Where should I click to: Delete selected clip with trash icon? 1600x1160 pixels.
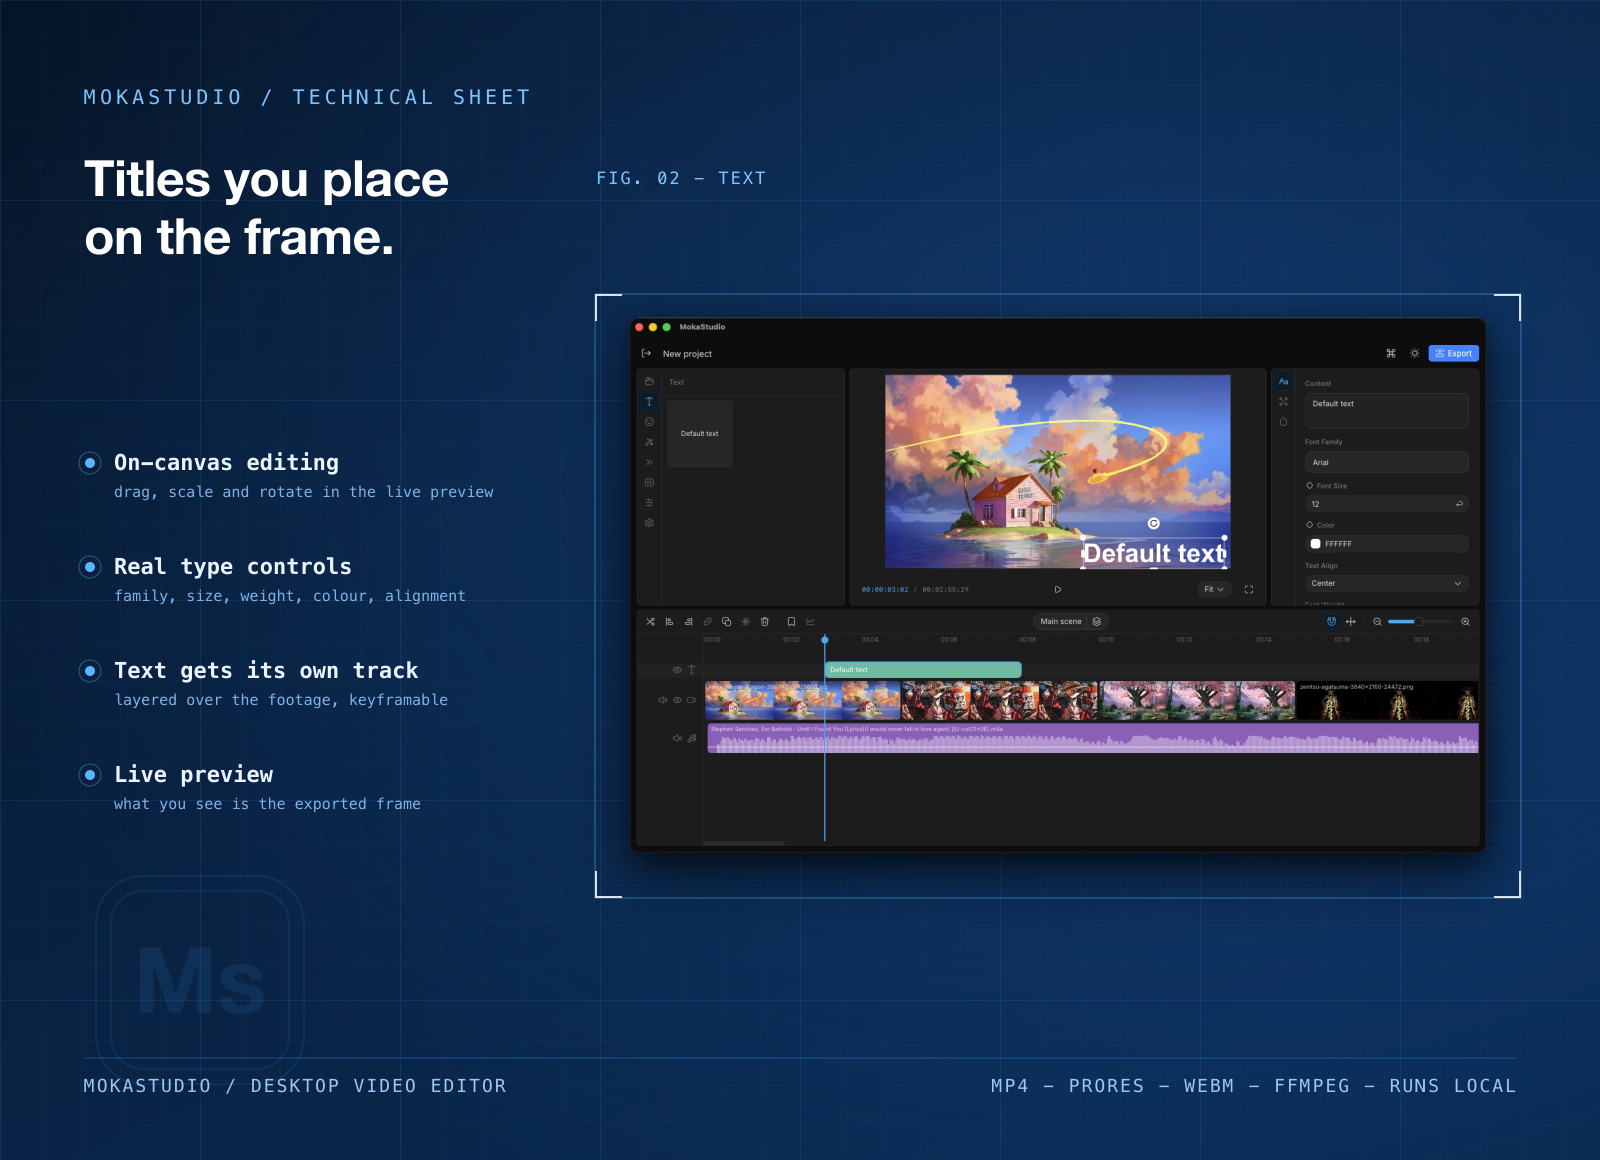tap(765, 621)
